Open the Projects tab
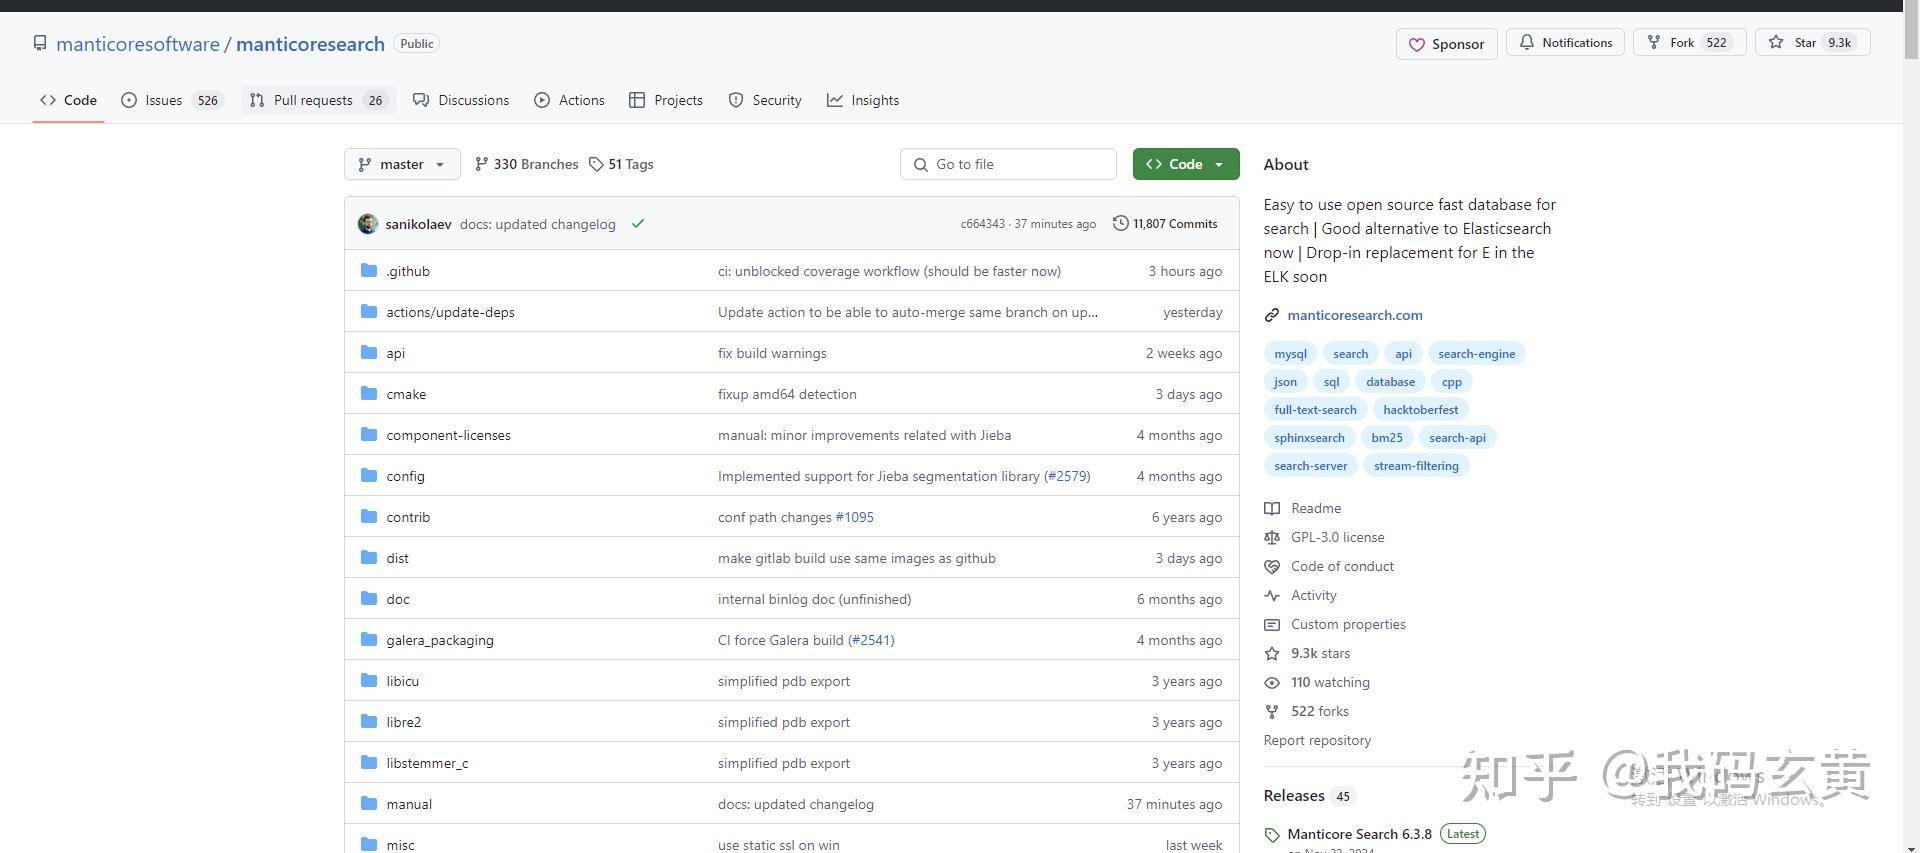 pyautogui.click(x=666, y=100)
